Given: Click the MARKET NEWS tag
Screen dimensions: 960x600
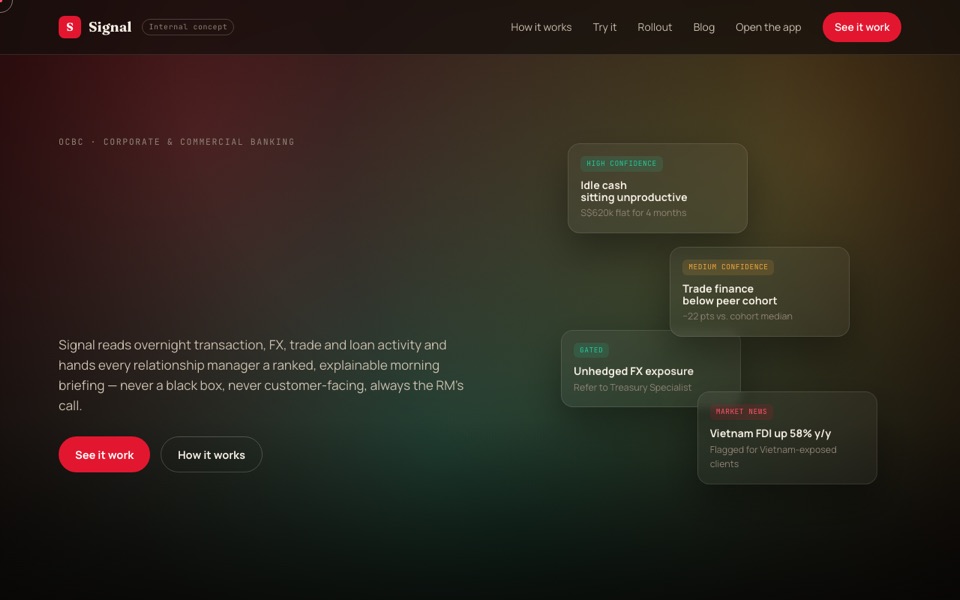Looking at the screenshot, I should (x=741, y=411).
